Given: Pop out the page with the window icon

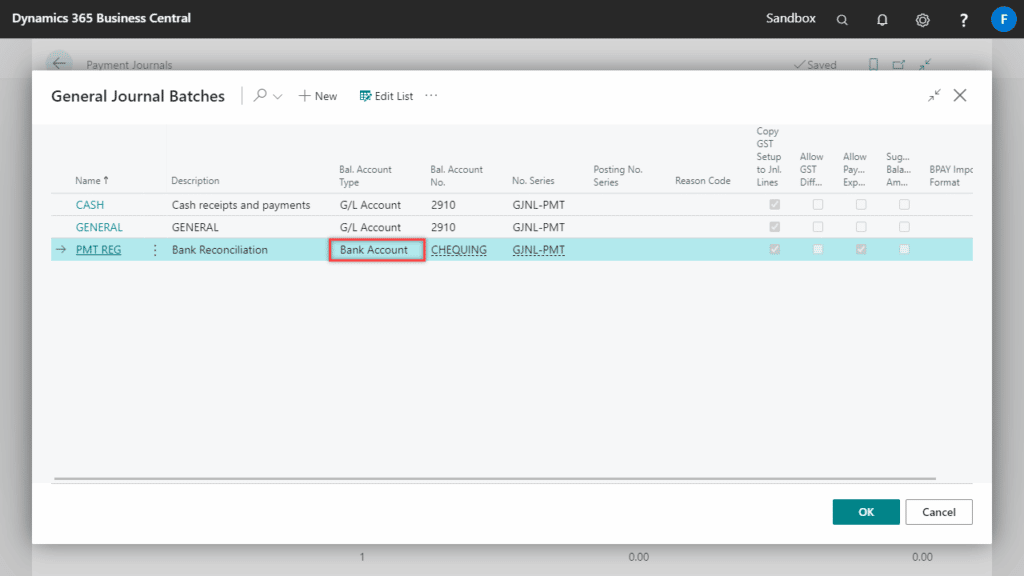Looking at the screenshot, I should click(x=898, y=64).
